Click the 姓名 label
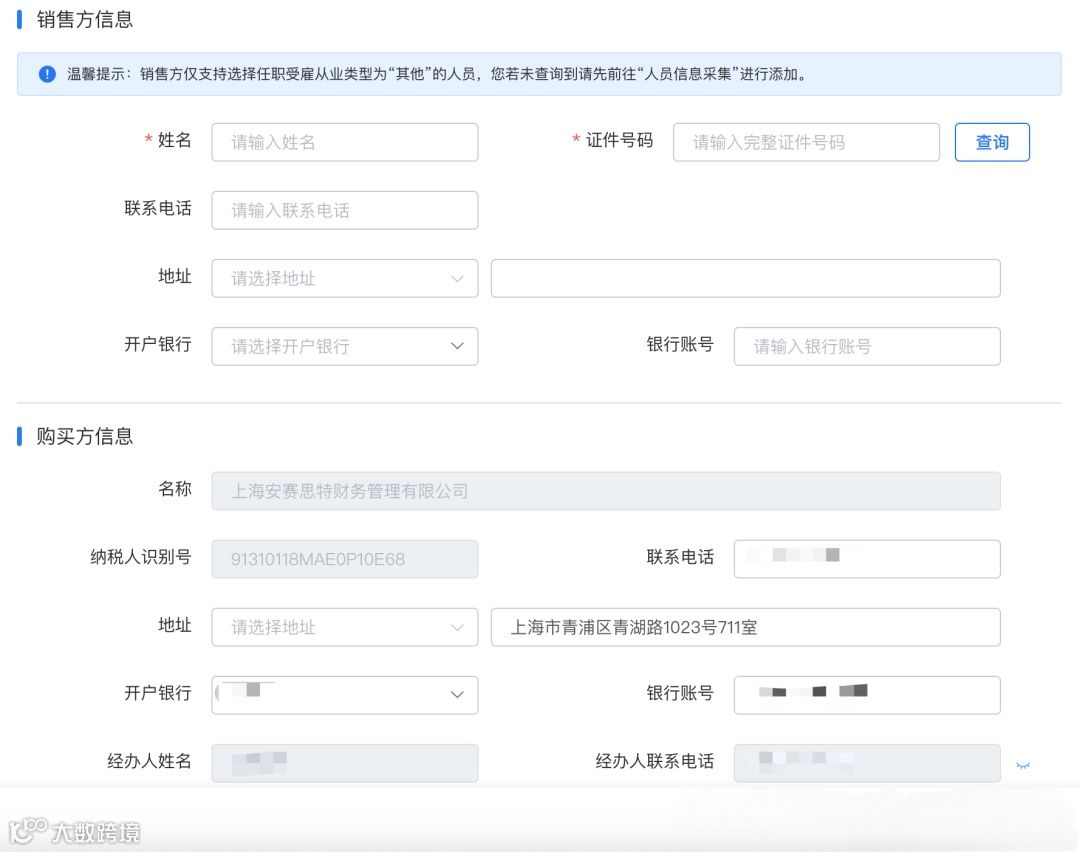Viewport: 1080px width, 852px height. tap(174, 140)
